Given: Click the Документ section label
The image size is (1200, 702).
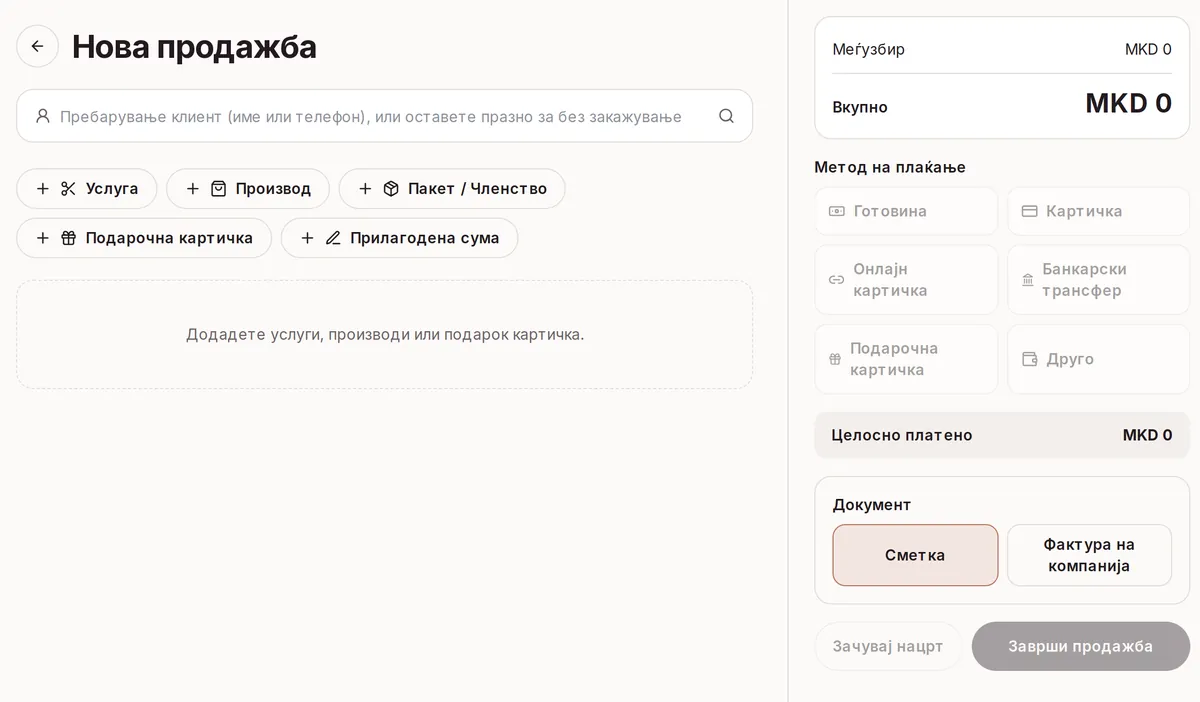Looking at the screenshot, I should pos(872,505).
